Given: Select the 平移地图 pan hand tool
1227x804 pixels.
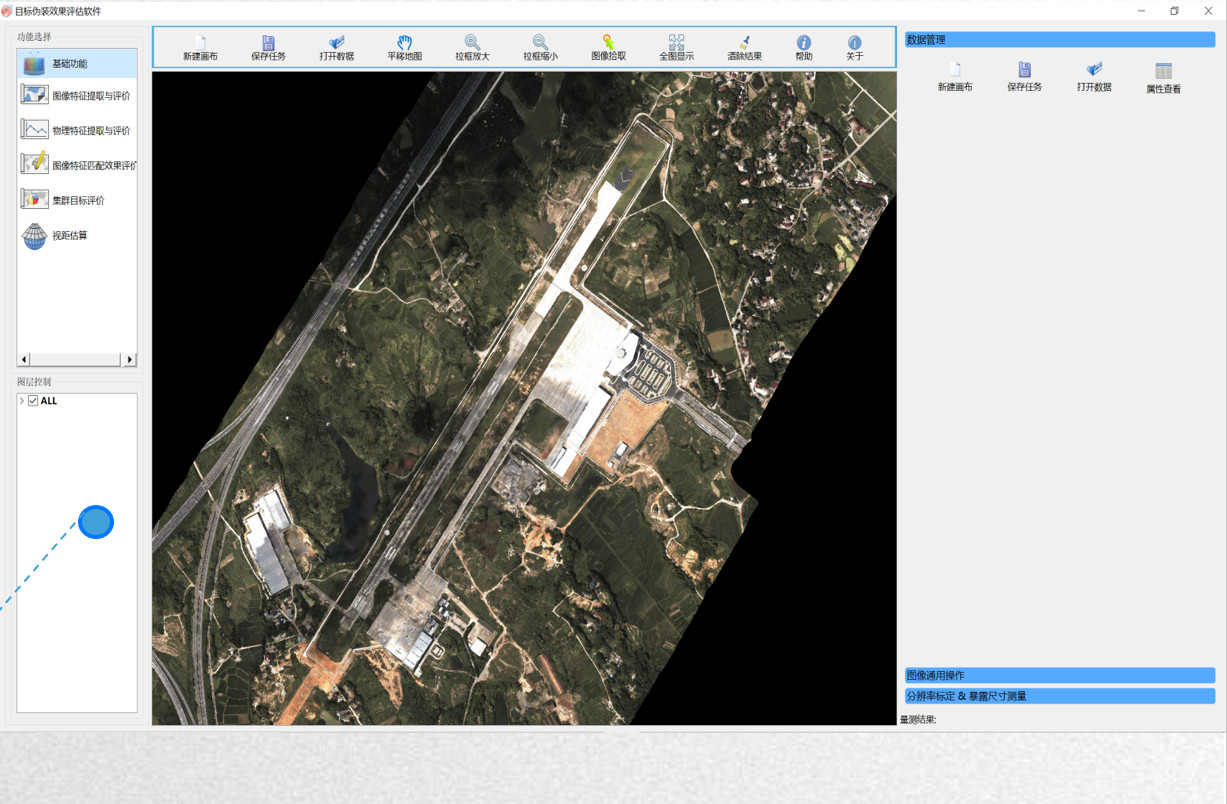Looking at the screenshot, I should click(x=405, y=48).
